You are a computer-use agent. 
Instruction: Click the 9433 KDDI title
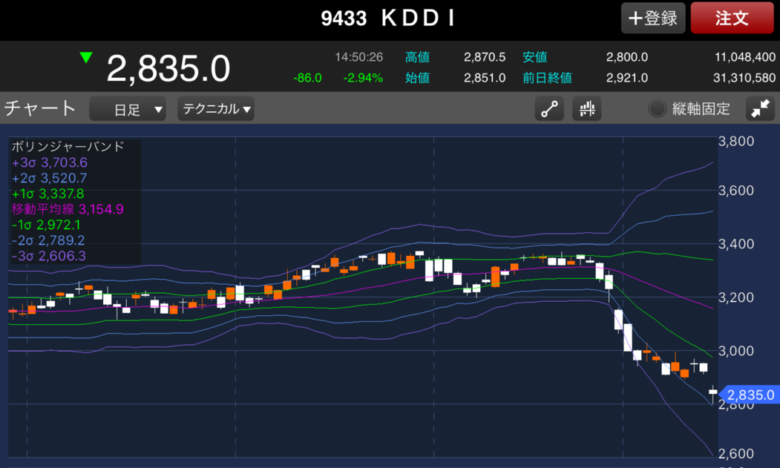(388, 18)
